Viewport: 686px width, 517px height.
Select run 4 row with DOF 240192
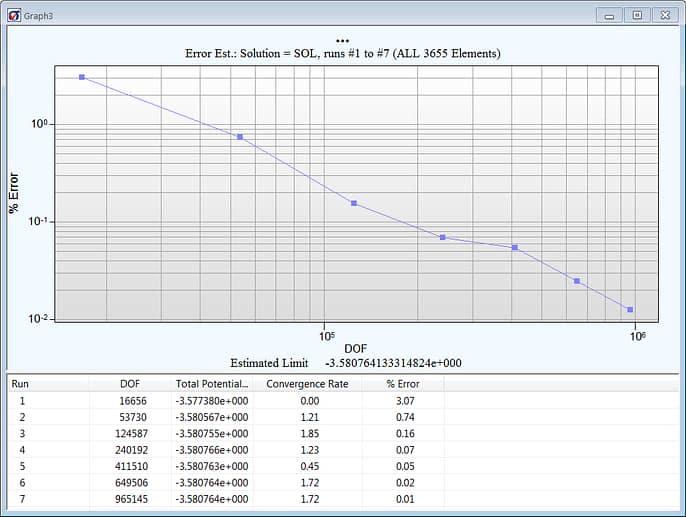tap(130, 449)
